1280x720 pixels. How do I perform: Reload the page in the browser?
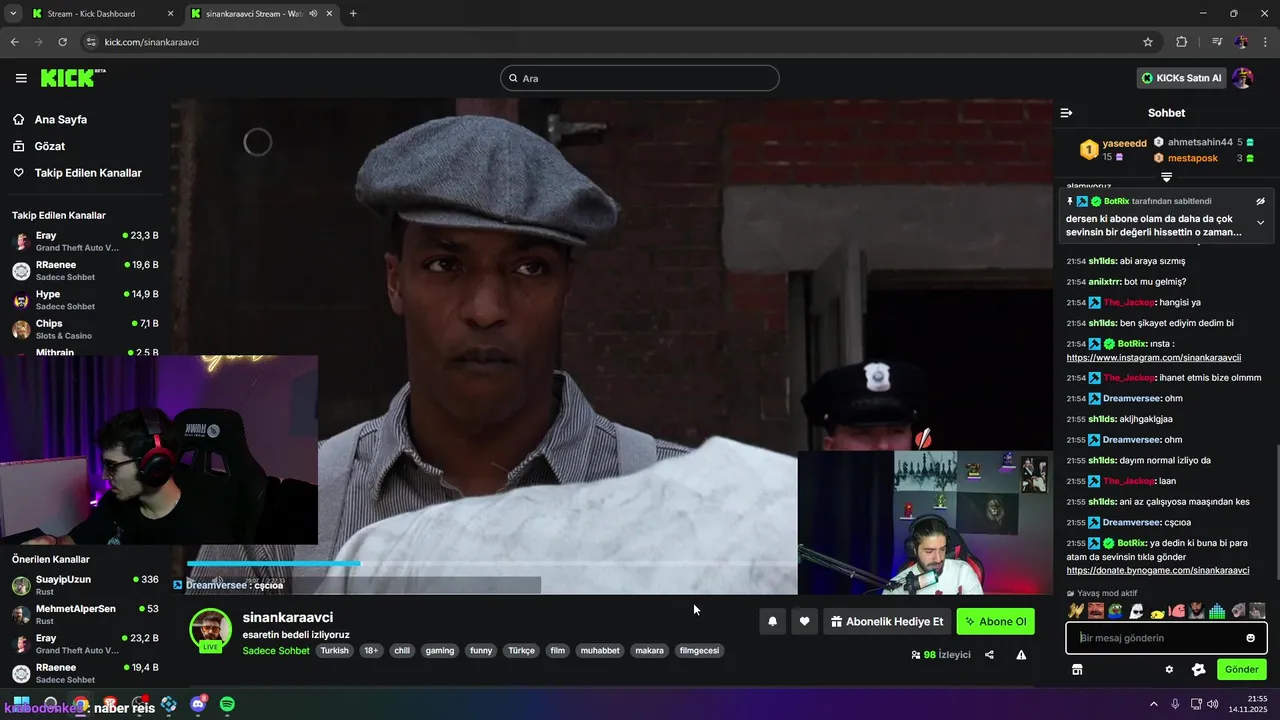63,42
